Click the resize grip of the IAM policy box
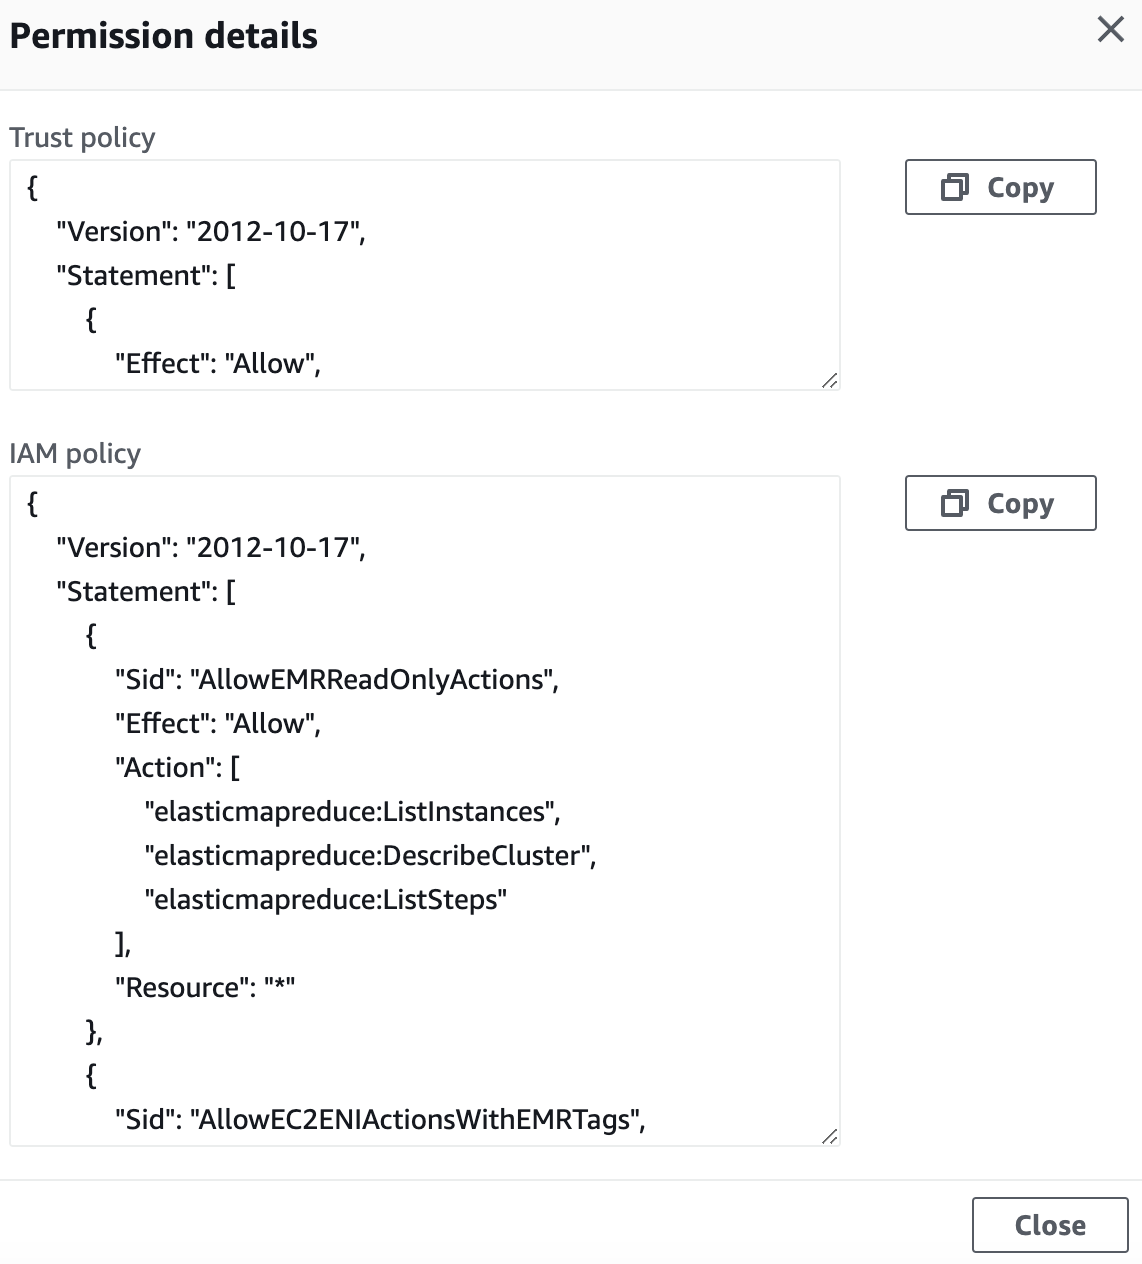 point(829,1136)
